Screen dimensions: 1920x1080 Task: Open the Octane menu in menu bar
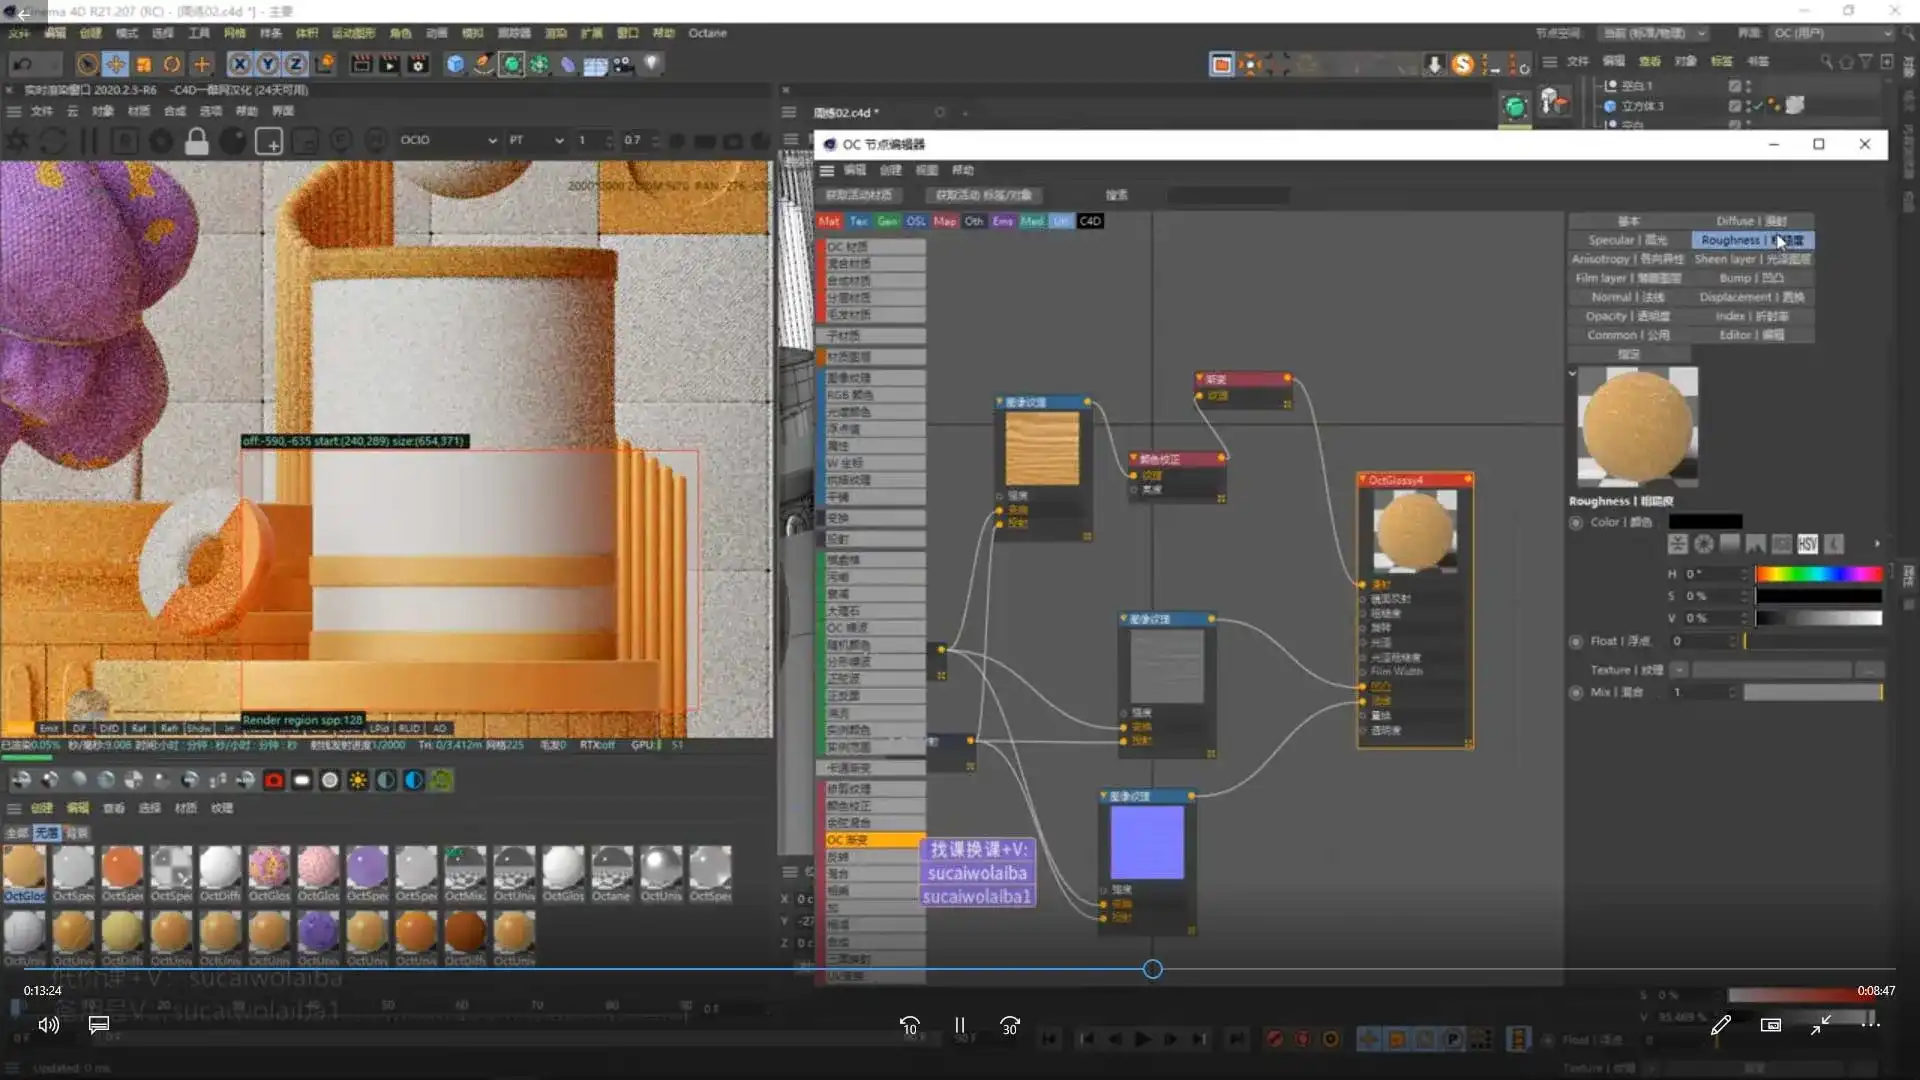click(x=707, y=33)
